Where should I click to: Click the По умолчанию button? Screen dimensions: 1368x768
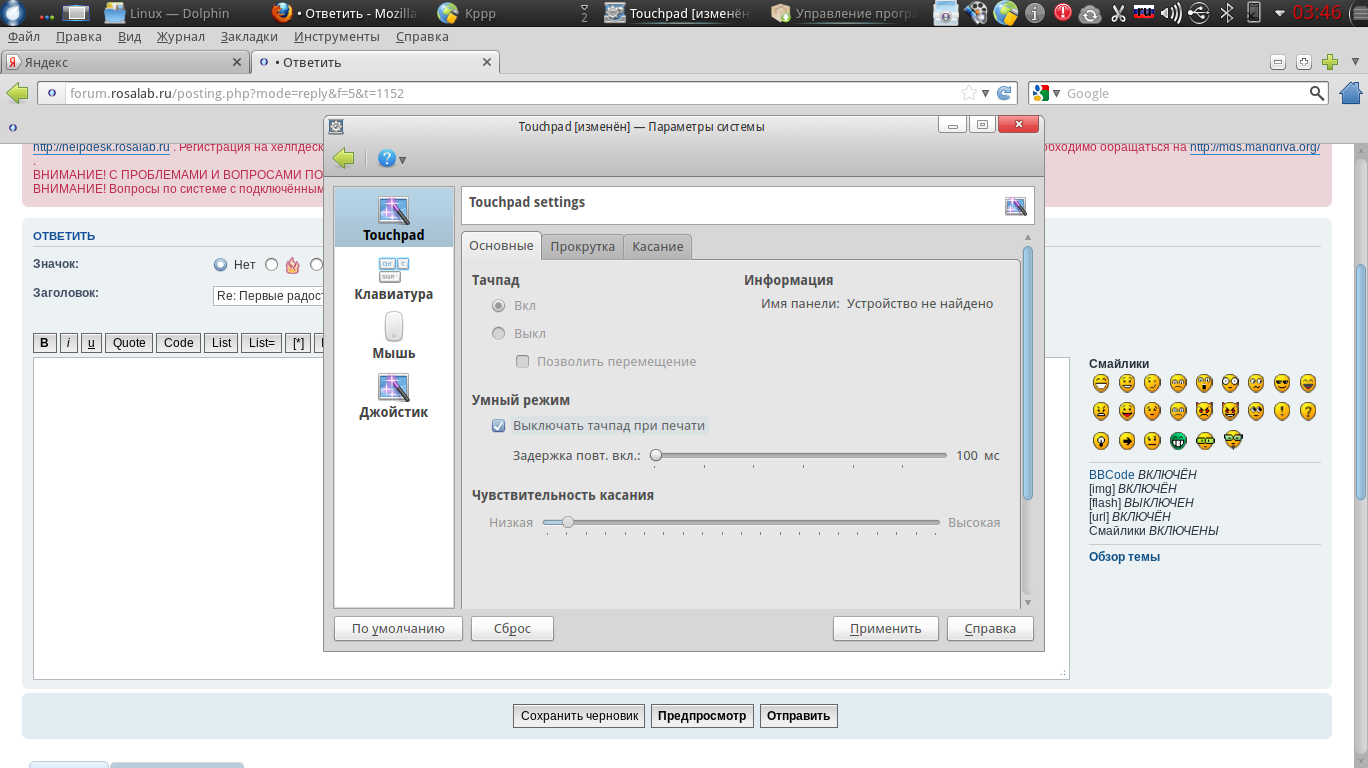pos(398,629)
